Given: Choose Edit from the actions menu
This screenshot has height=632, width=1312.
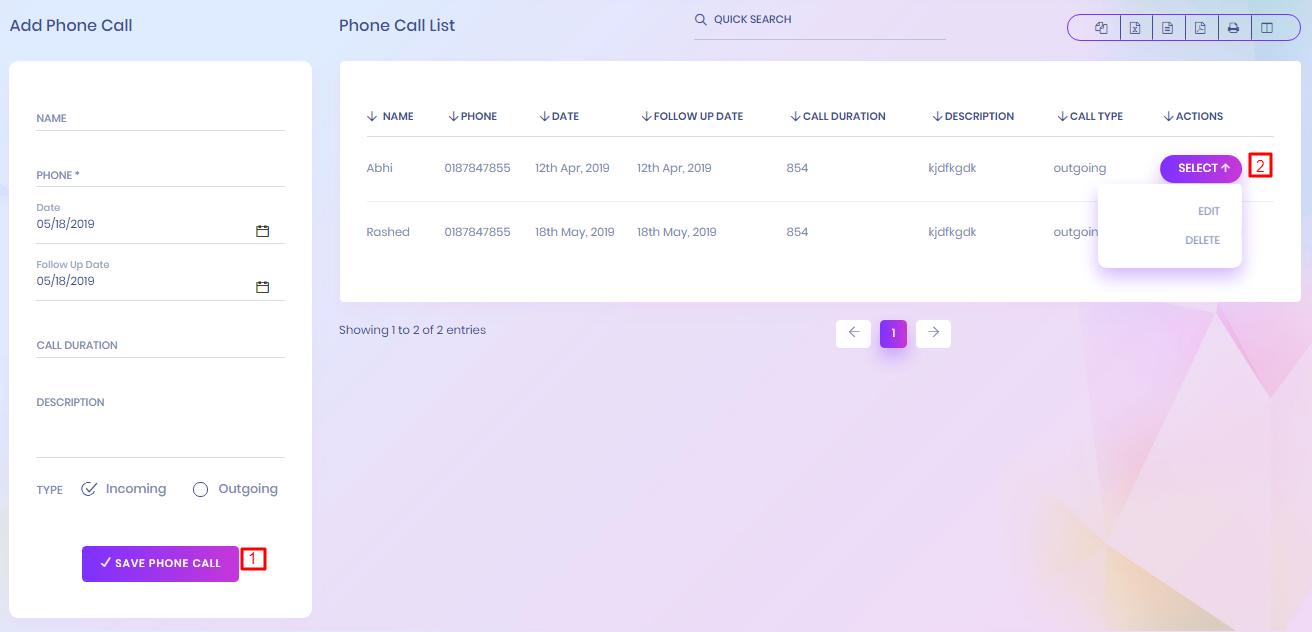Looking at the screenshot, I should [1208, 212].
